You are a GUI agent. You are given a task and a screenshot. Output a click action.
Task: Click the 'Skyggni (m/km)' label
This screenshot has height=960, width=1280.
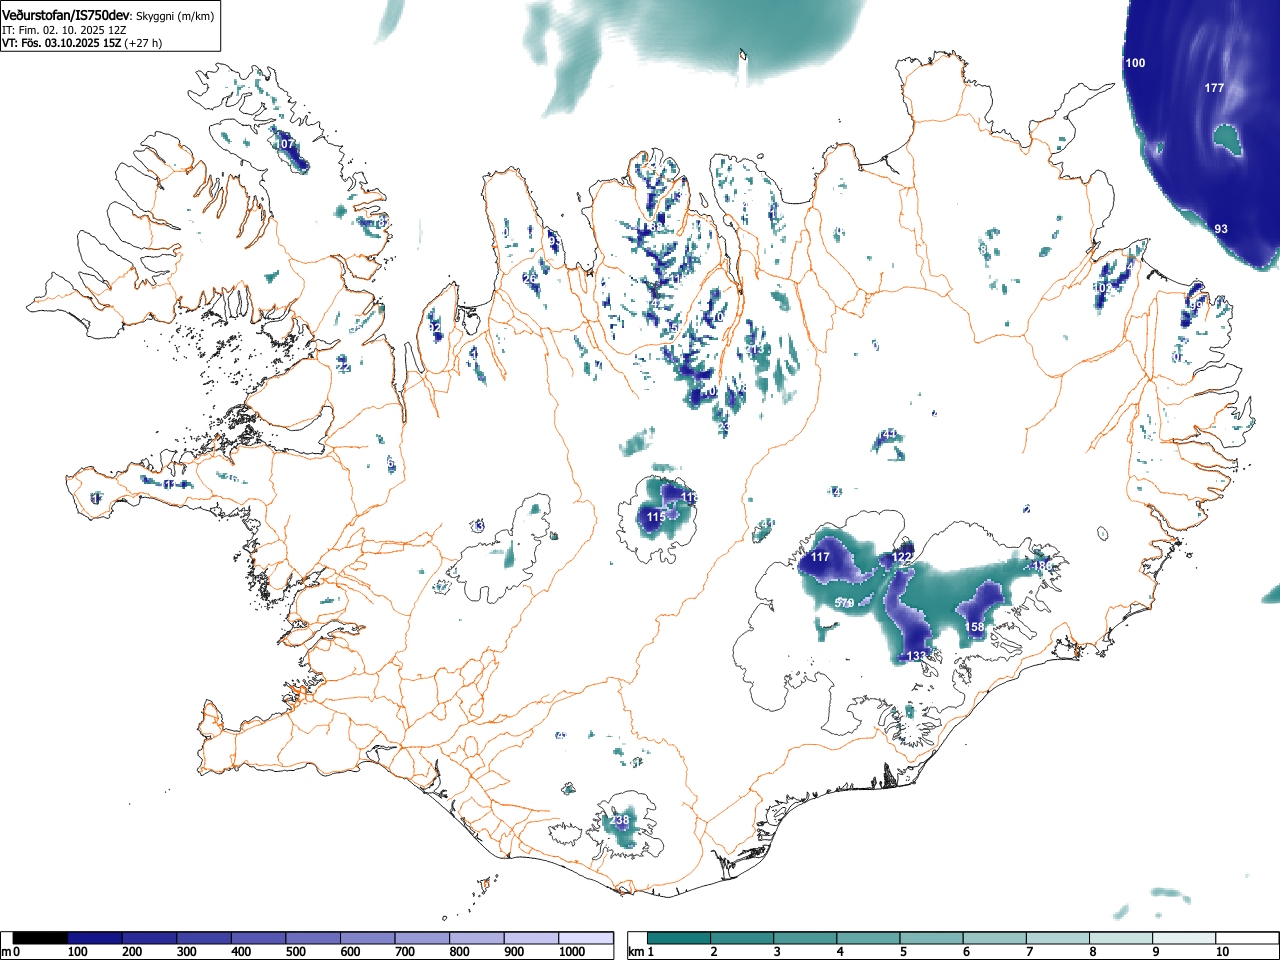(174, 16)
